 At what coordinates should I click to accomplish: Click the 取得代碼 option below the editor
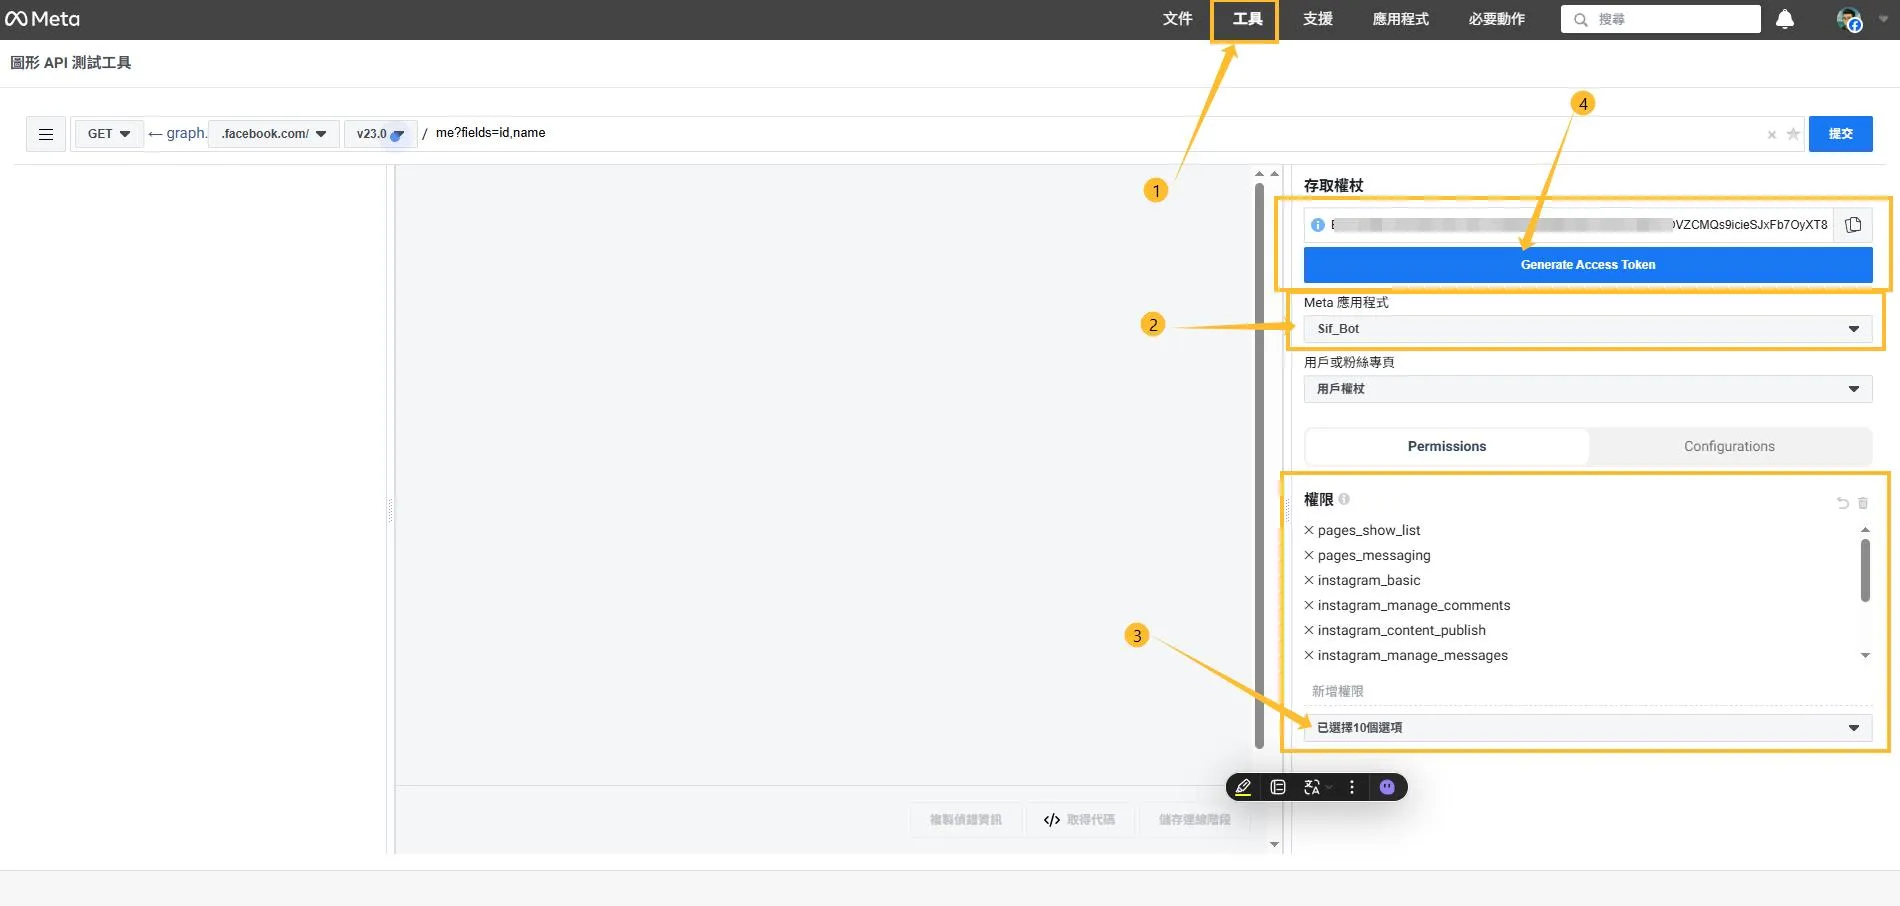pos(1080,819)
